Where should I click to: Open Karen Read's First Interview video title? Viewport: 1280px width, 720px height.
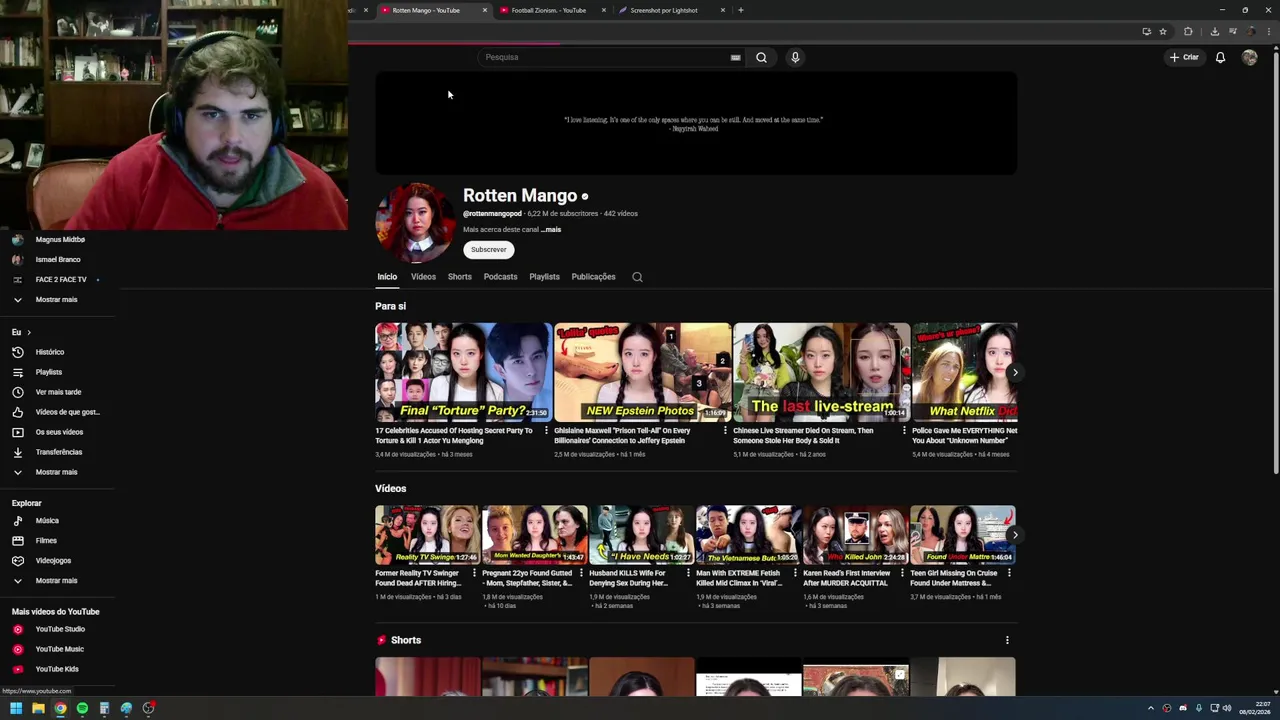point(847,578)
